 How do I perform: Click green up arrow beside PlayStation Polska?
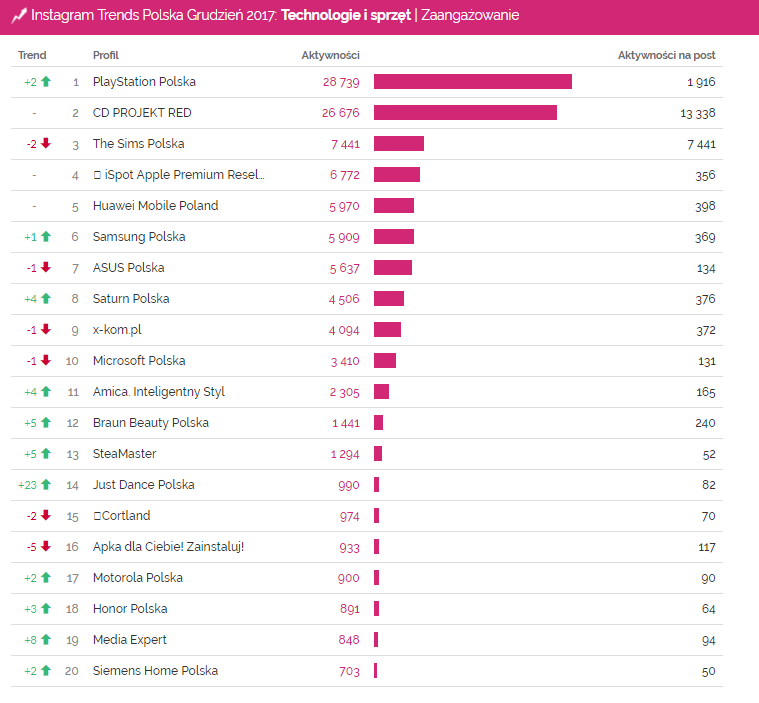[45, 82]
